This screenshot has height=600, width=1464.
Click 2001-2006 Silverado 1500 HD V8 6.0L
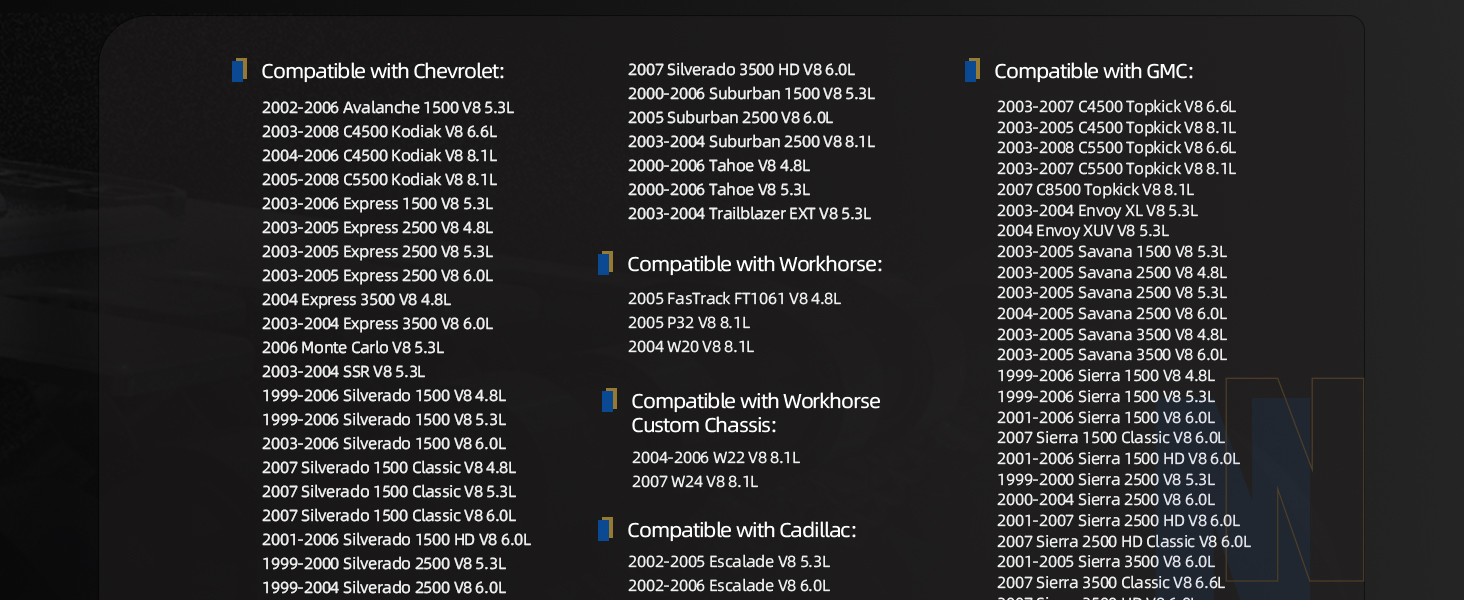397,539
